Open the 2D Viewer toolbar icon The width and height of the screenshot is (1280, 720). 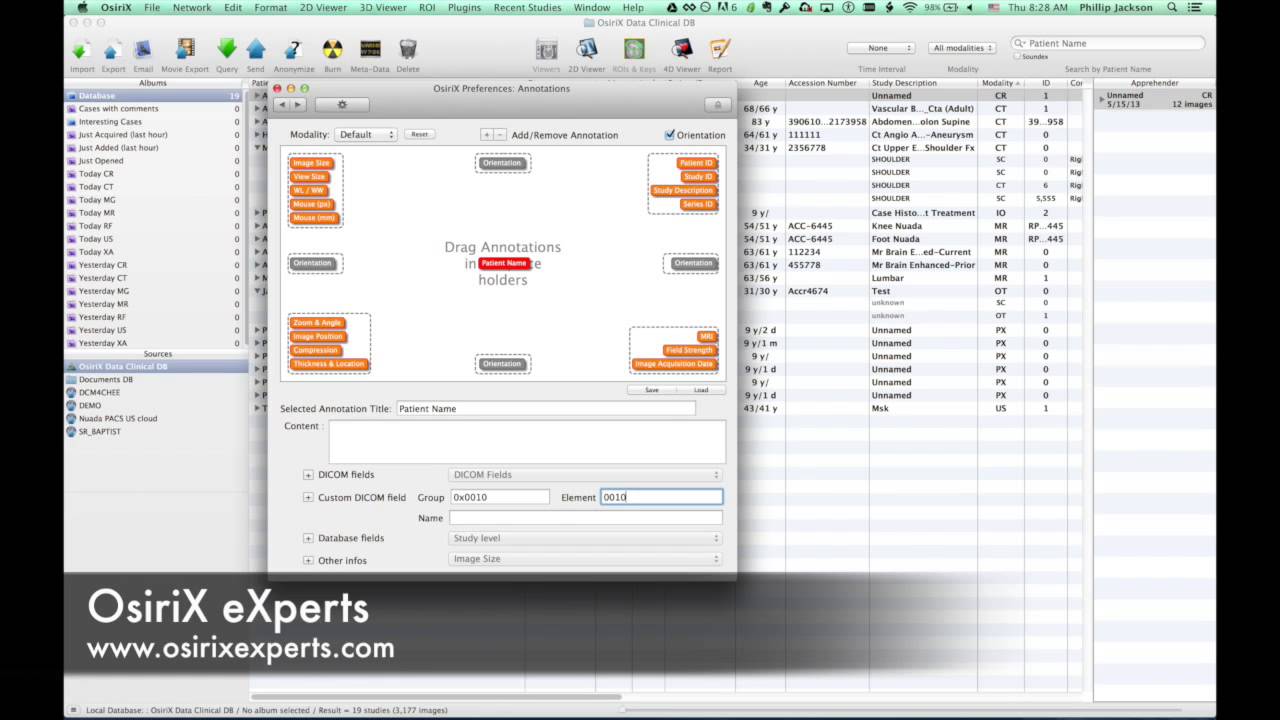587,50
